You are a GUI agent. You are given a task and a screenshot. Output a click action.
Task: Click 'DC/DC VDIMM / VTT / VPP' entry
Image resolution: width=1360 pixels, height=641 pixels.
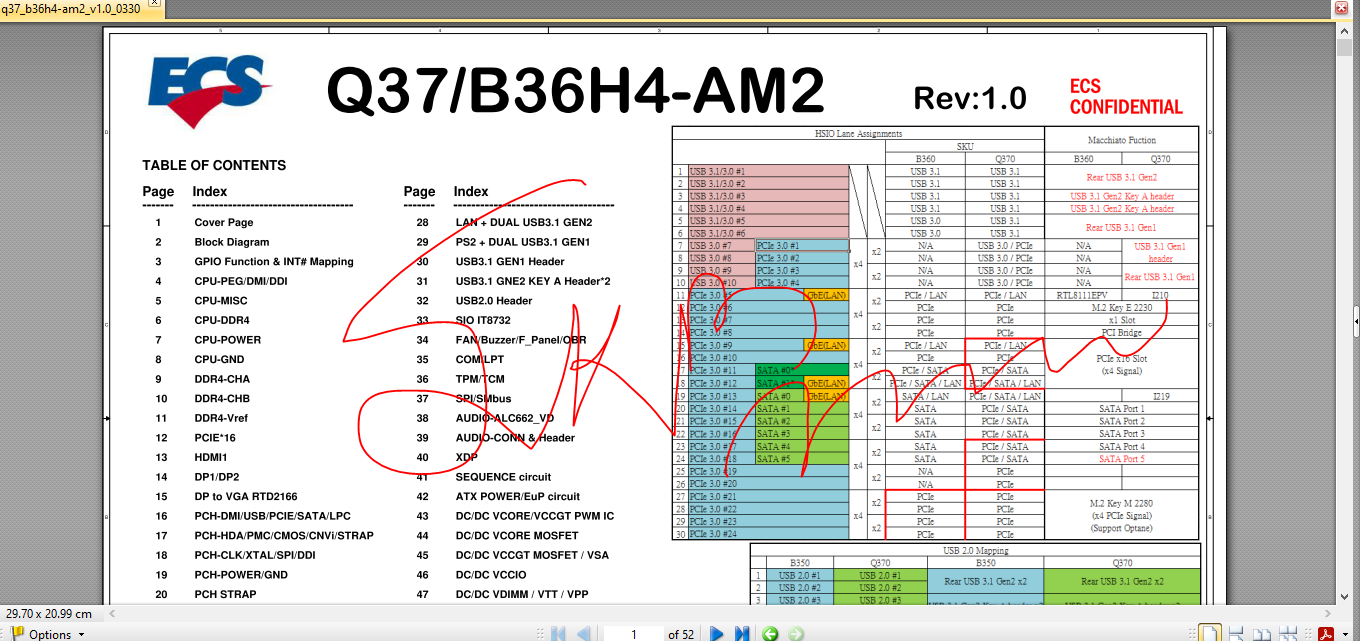[524, 594]
